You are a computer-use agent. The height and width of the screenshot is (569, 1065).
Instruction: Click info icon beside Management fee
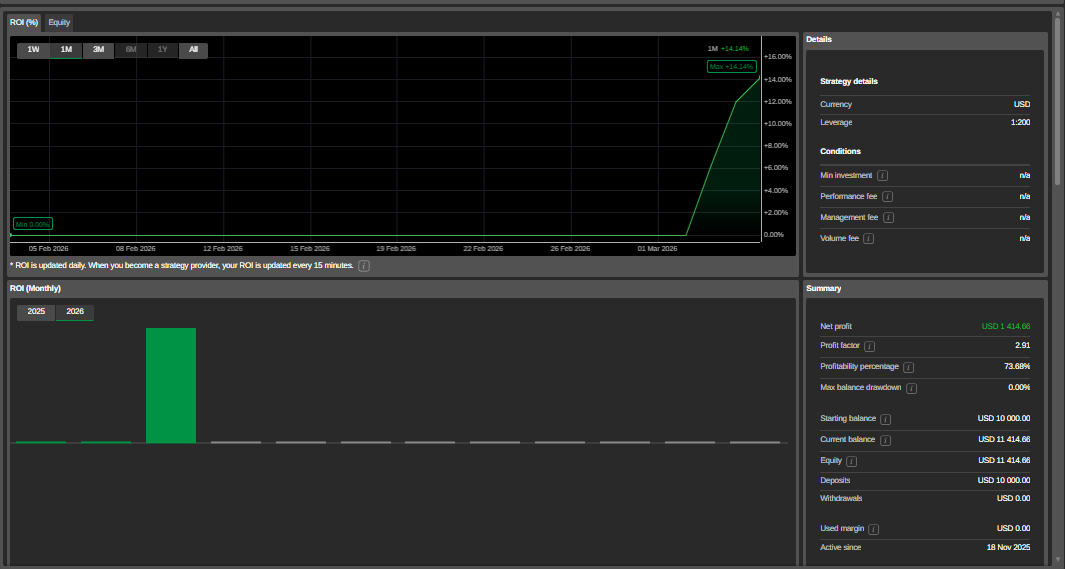pos(888,218)
